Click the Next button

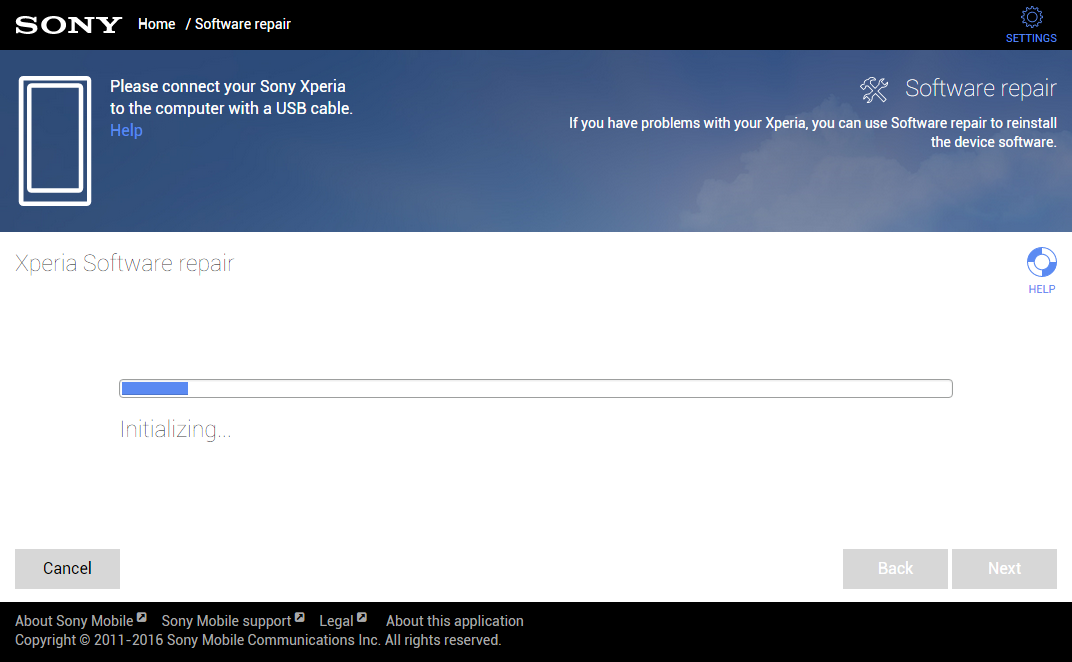click(1004, 568)
